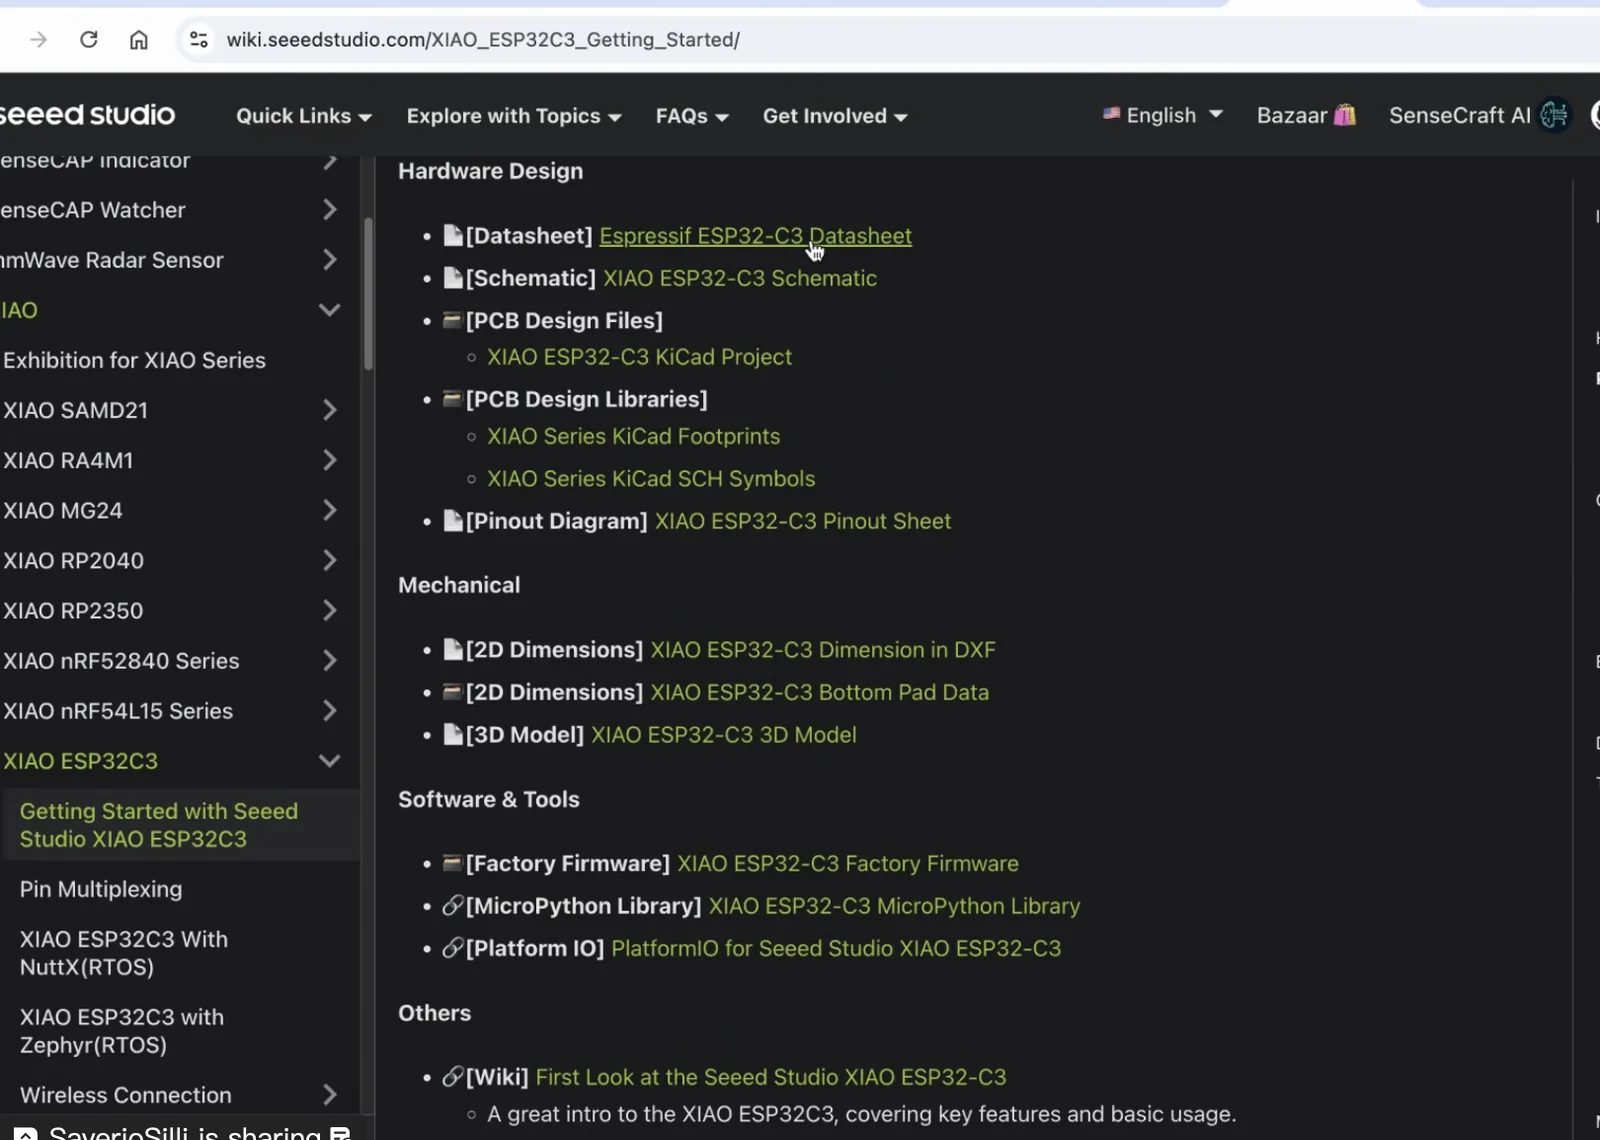Open XIAO ESP32-C3 Bottom Pad Data link

(820, 692)
